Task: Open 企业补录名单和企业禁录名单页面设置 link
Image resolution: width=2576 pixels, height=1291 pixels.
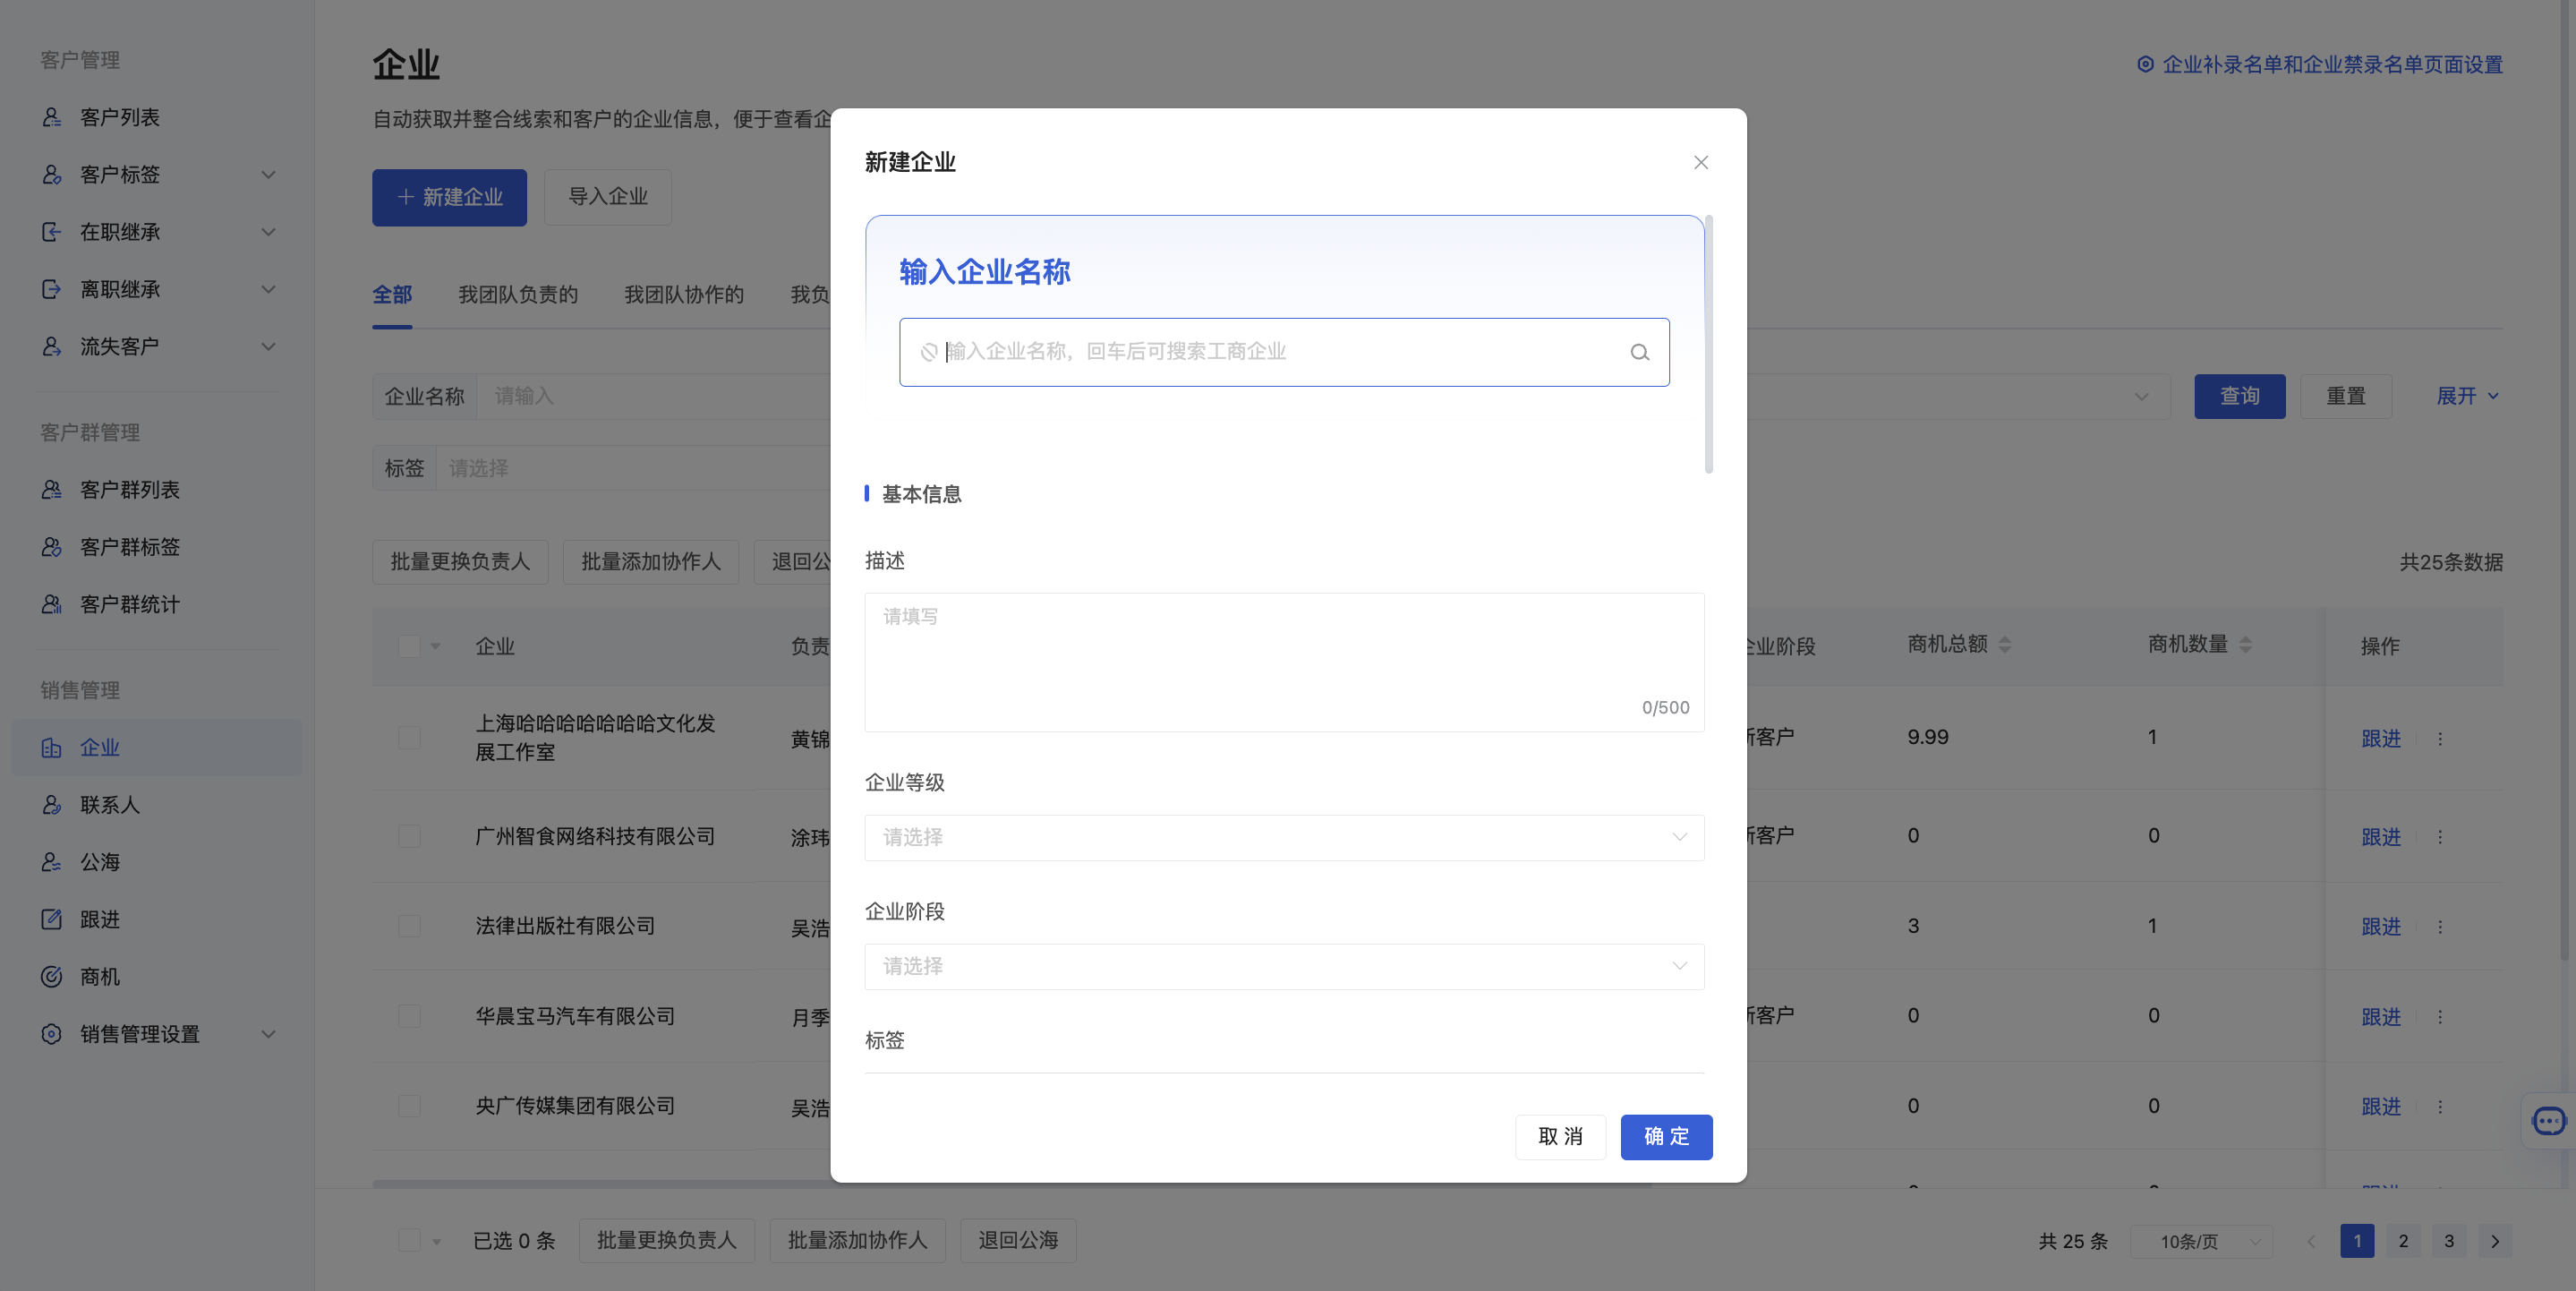Action: click(2320, 64)
